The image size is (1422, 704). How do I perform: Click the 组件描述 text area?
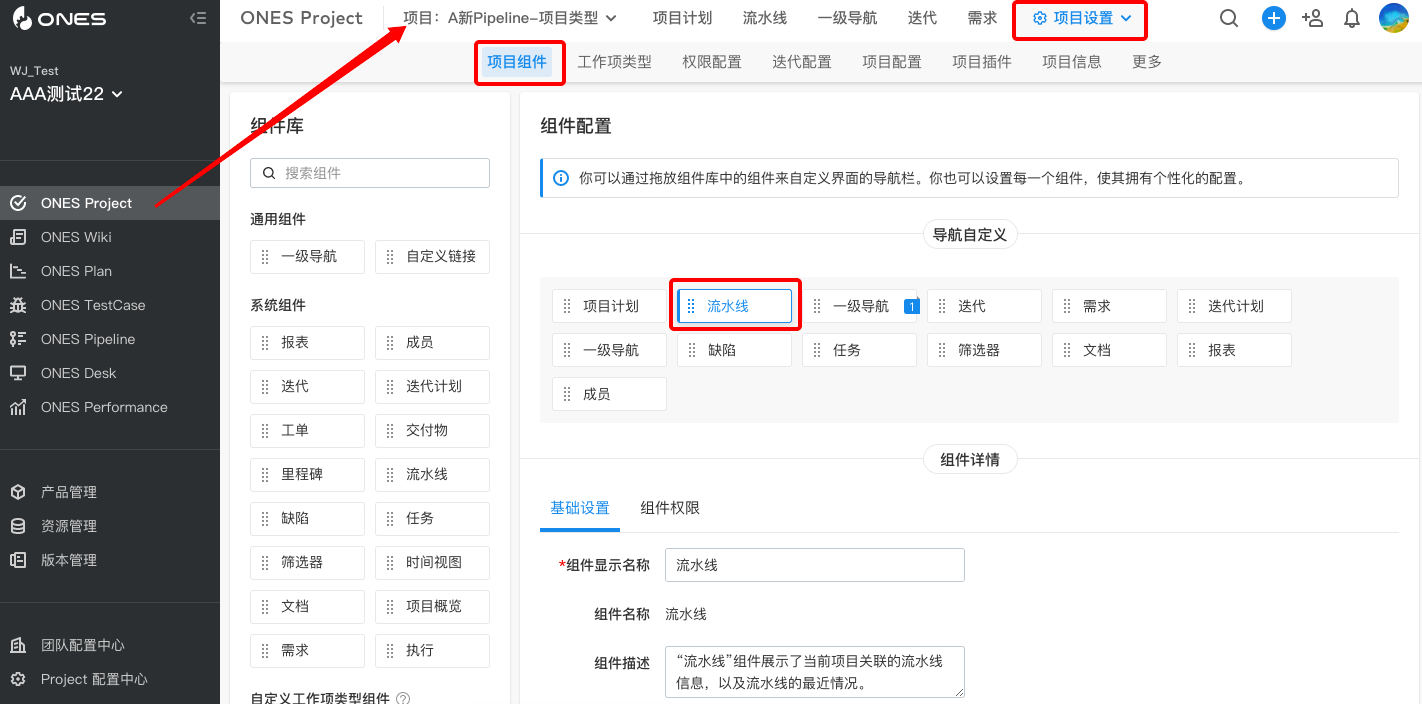click(815, 671)
